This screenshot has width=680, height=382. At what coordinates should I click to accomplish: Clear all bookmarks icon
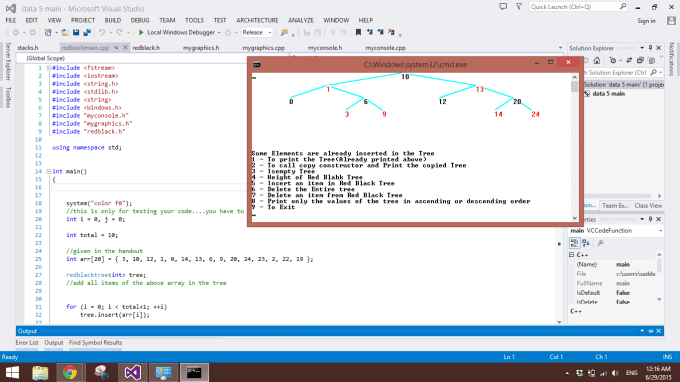tap(391, 33)
